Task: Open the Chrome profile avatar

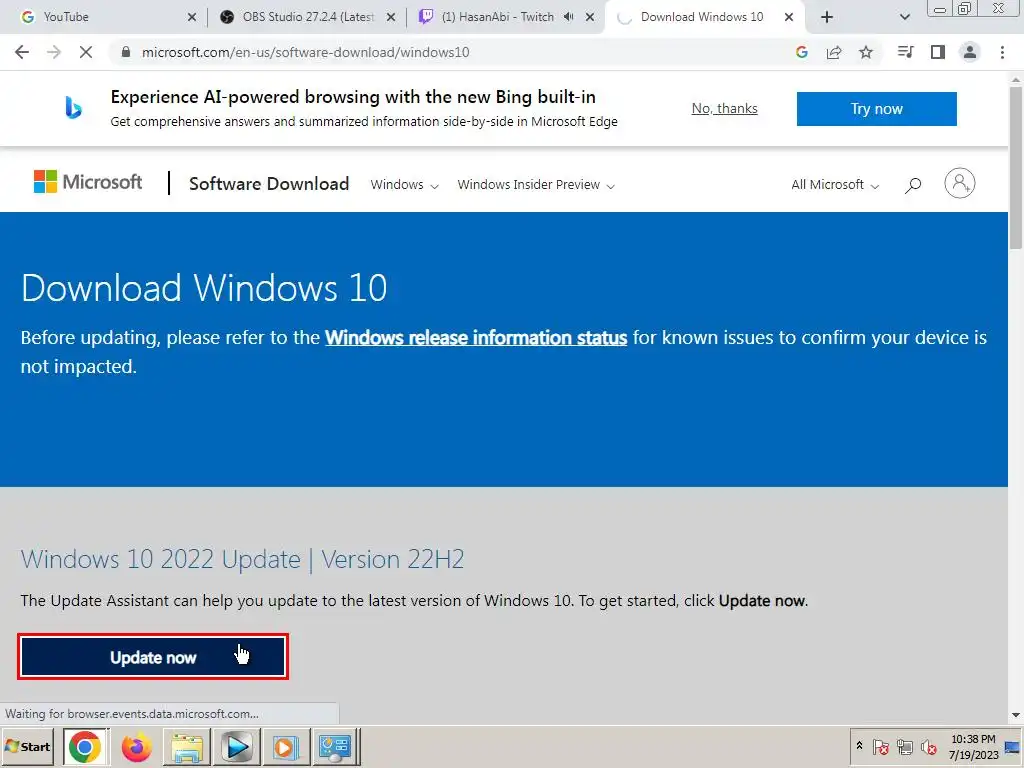Action: (970, 52)
